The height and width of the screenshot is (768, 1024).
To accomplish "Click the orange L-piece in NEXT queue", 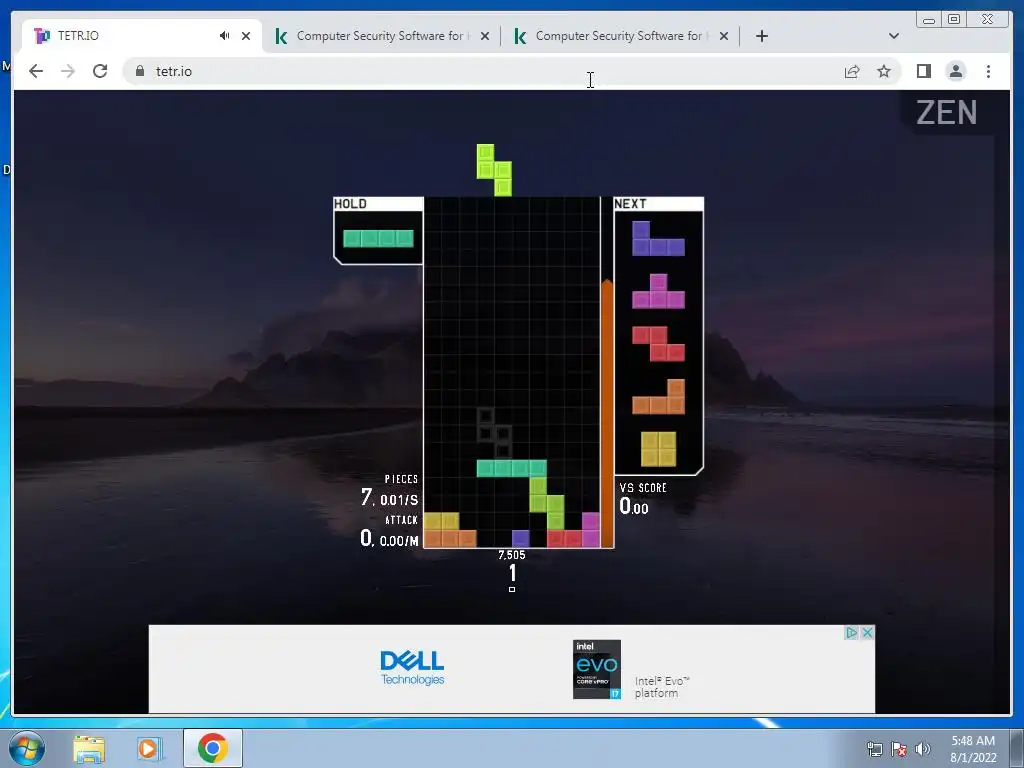I will [x=658, y=396].
